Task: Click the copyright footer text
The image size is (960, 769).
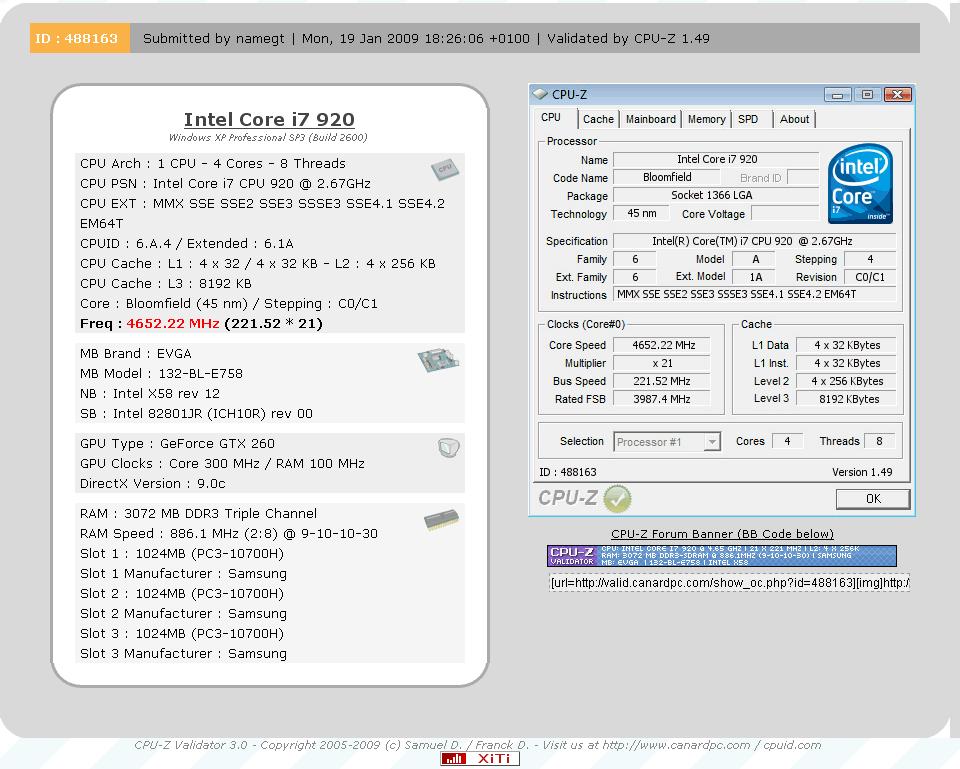Action: [x=478, y=745]
